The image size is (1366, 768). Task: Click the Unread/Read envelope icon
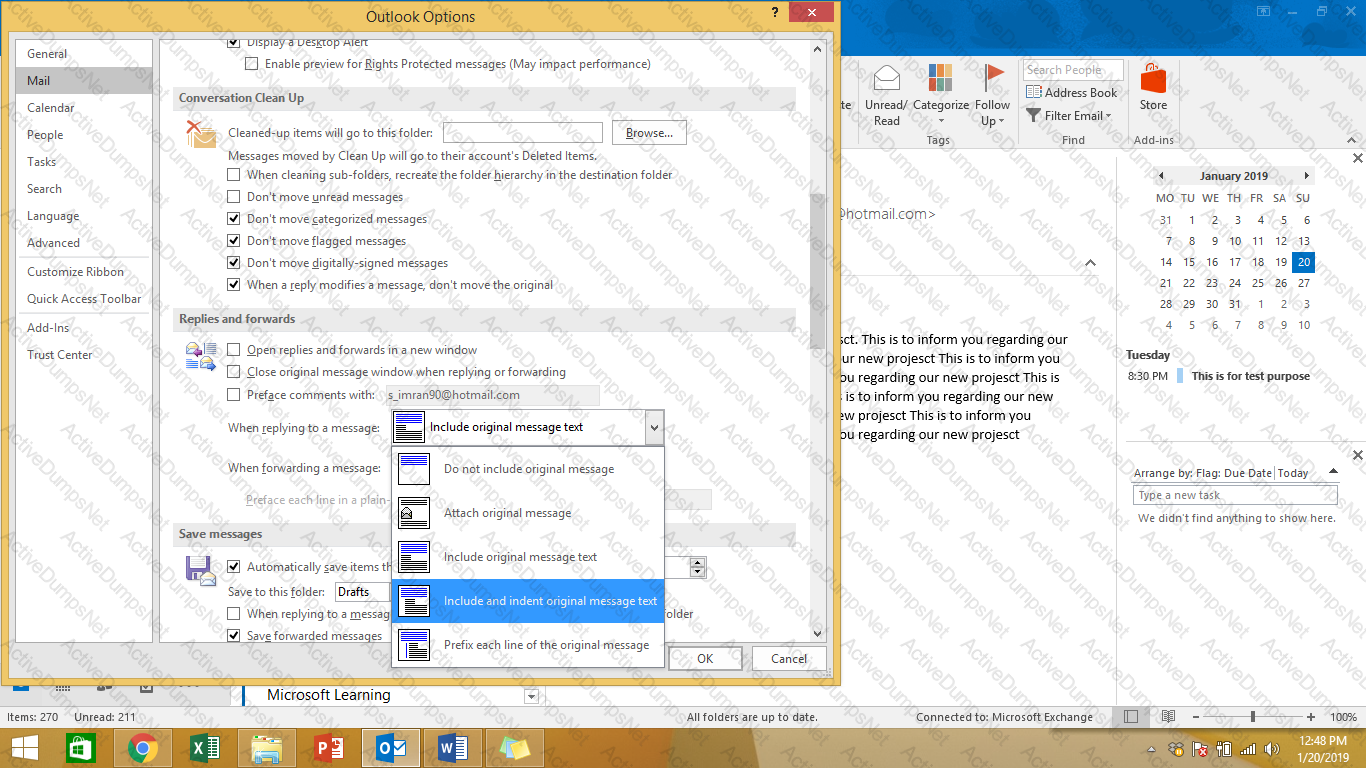tap(886, 79)
